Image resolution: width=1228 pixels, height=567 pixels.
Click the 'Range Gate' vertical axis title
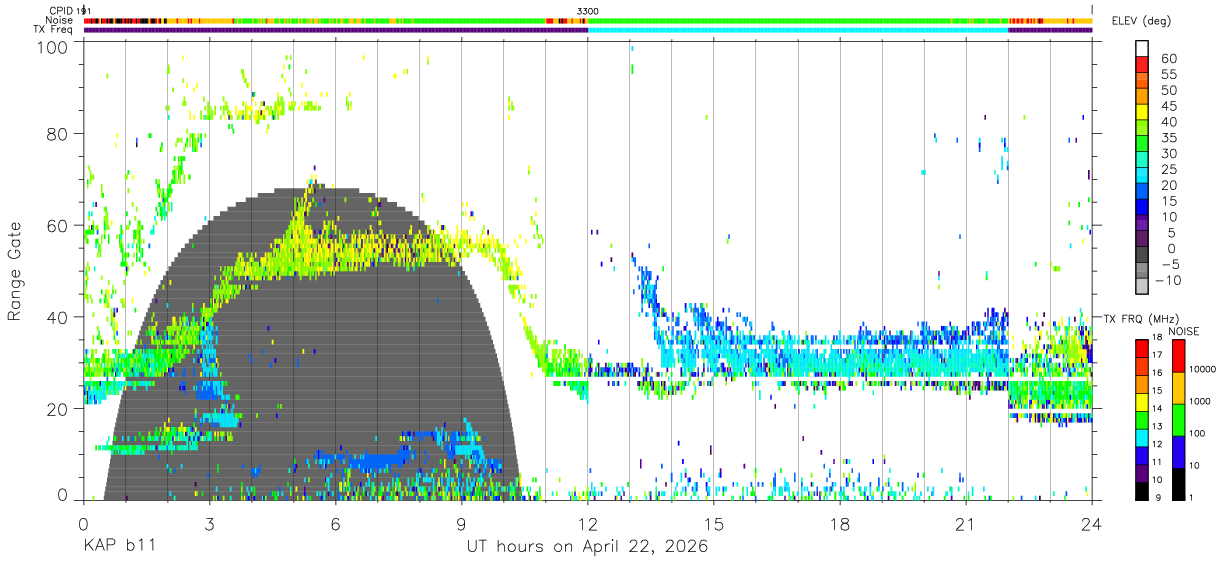15,272
